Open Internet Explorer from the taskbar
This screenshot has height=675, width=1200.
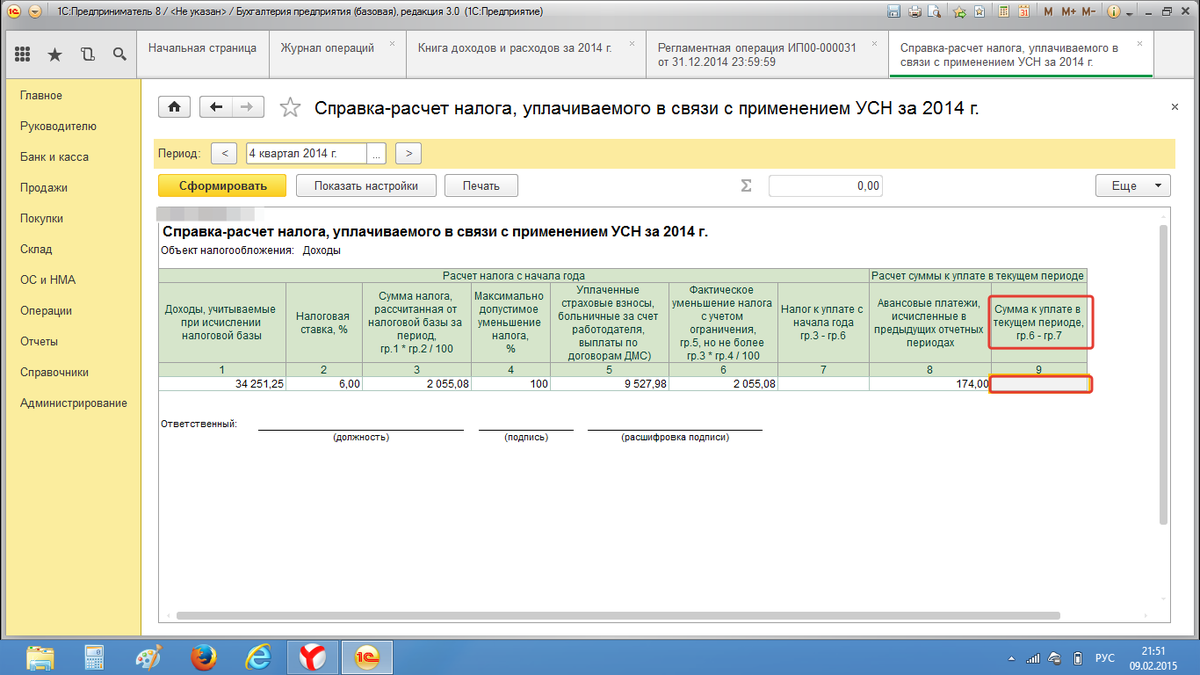click(x=259, y=657)
